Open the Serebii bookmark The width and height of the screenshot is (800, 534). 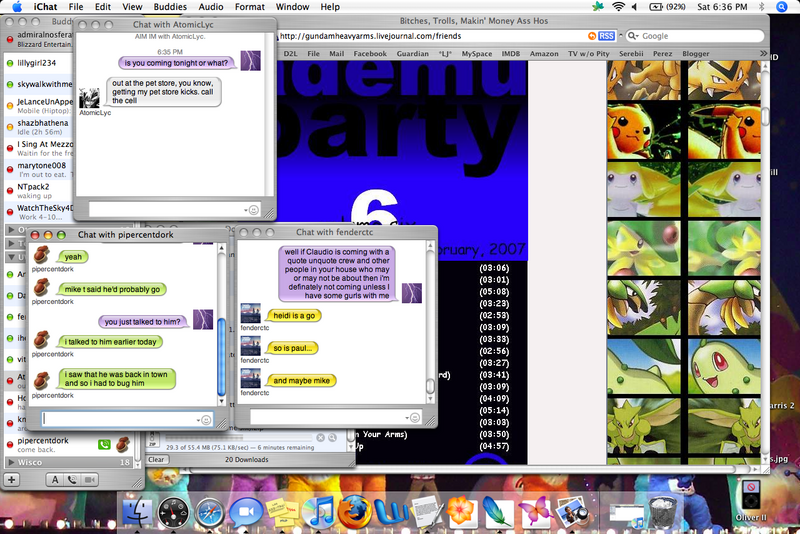(631, 54)
